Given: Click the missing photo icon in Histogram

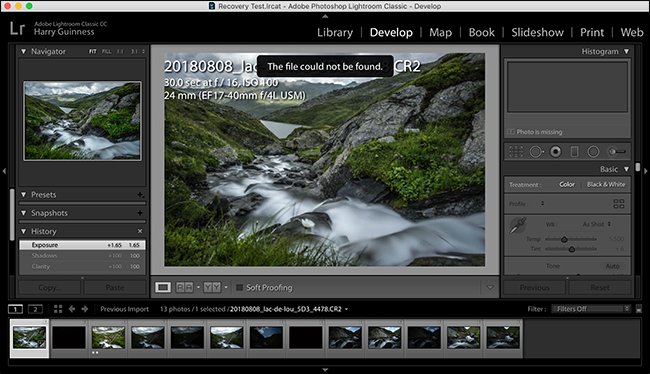Looking at the screenshot, I should click(x=511, y=132).
